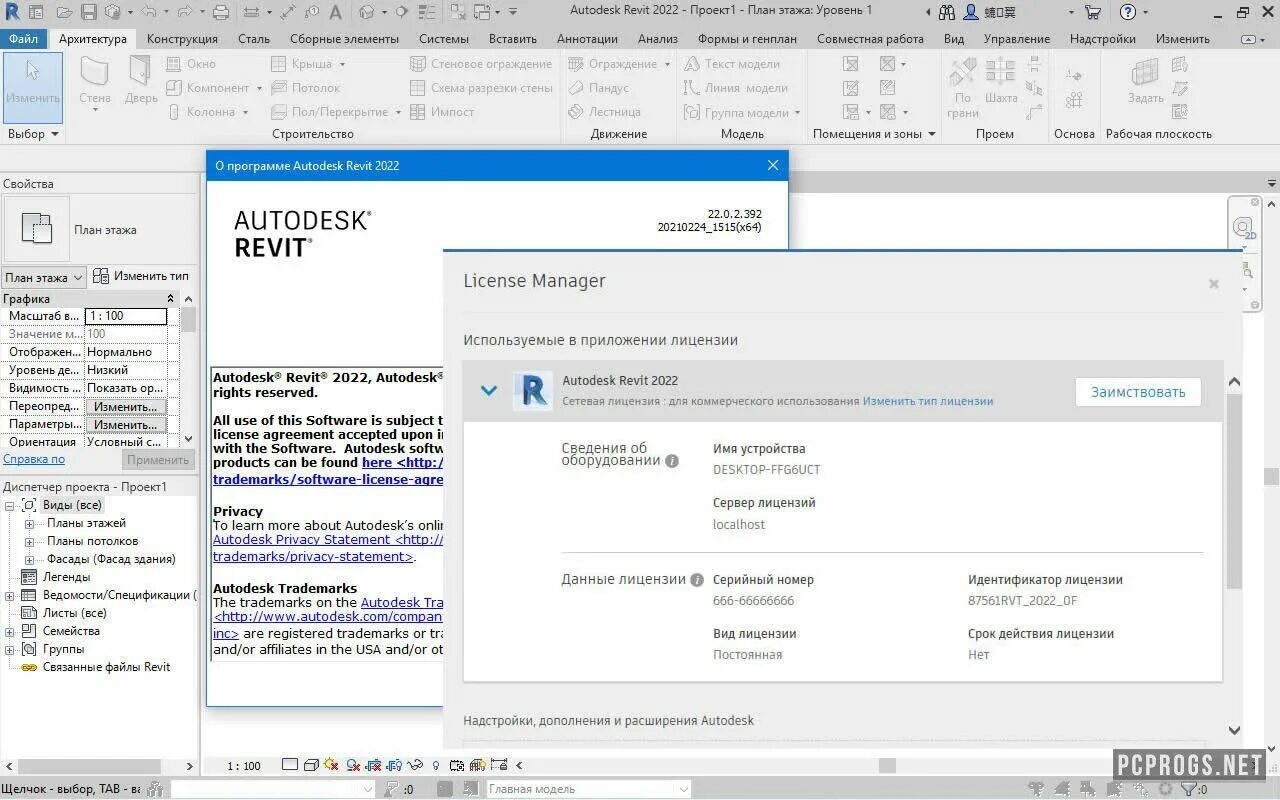Save project using the floppy disk icon
Screen dimensions: 1280x800
point(89,12)
